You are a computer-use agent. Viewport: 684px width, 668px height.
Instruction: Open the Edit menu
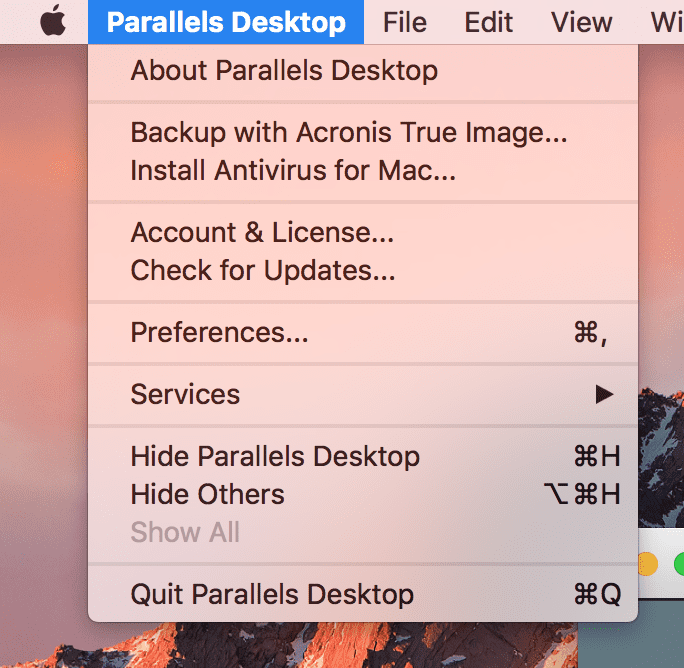click(488, 22)
